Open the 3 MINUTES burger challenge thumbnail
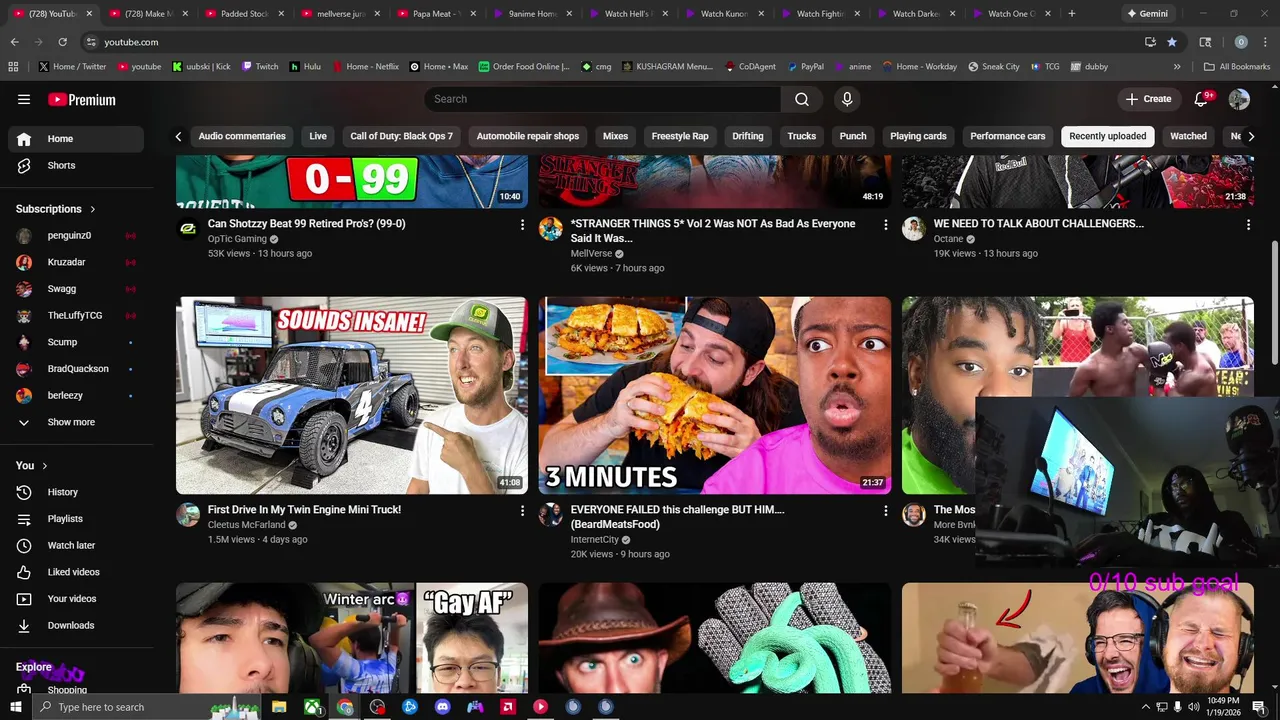Screen dimensions: 1280x720 tap(715, 395)
